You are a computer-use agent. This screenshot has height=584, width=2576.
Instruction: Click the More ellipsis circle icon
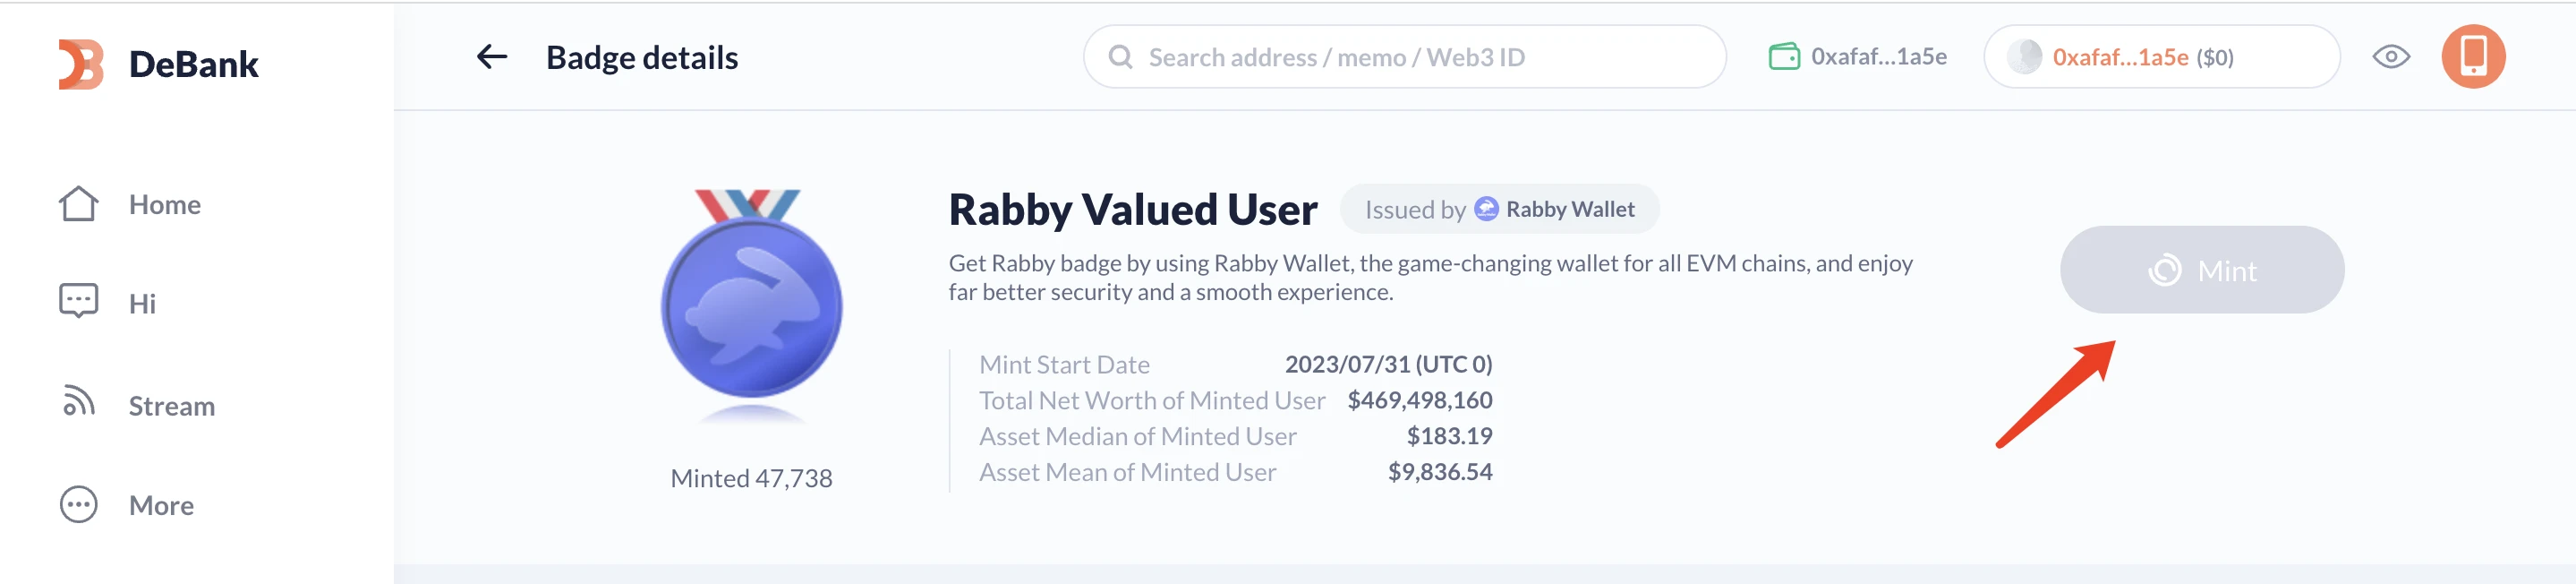[78, 505]
